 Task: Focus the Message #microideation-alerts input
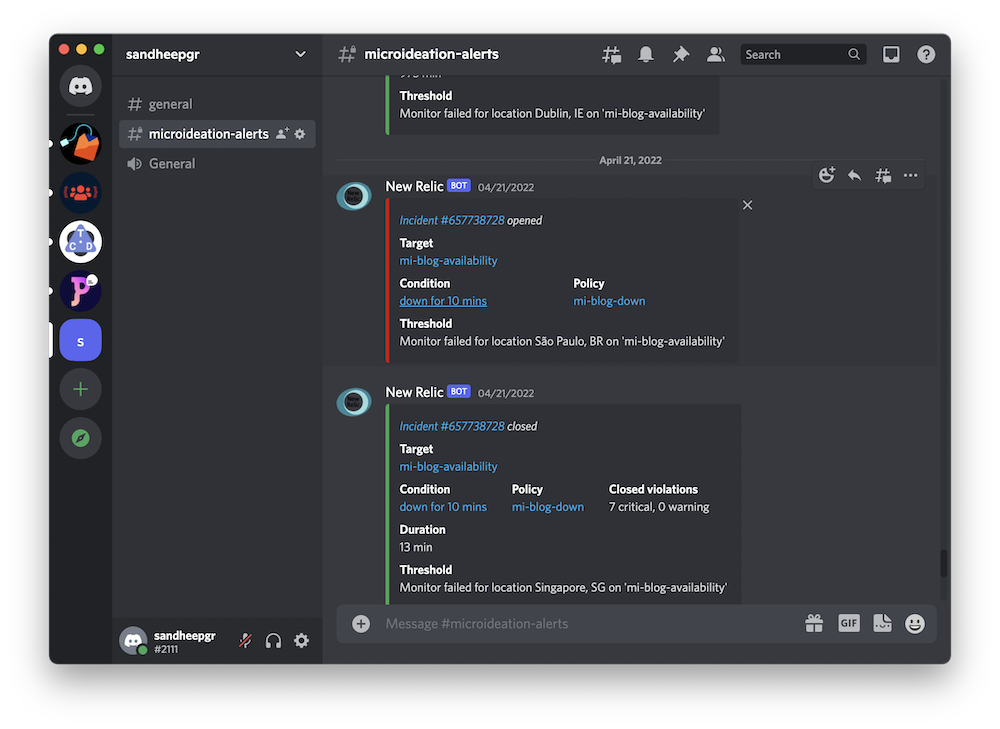point(587,624)
